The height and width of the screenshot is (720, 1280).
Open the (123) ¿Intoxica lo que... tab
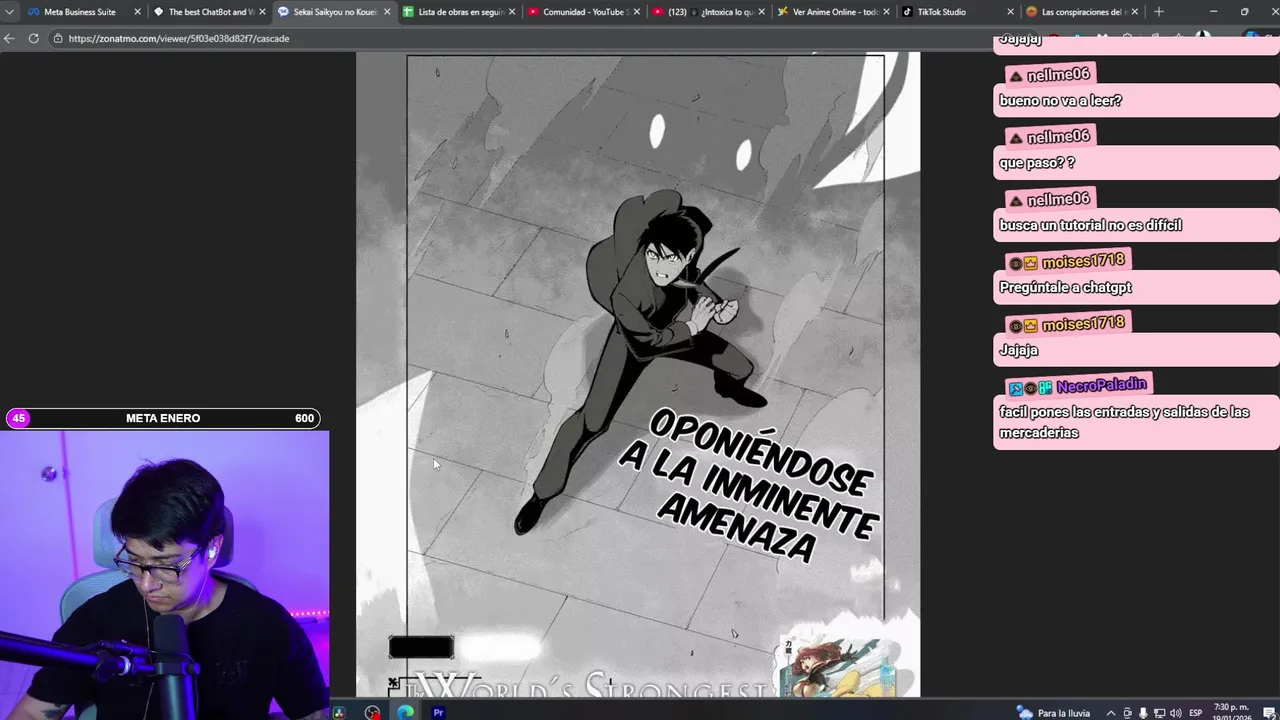click(709, 12)
